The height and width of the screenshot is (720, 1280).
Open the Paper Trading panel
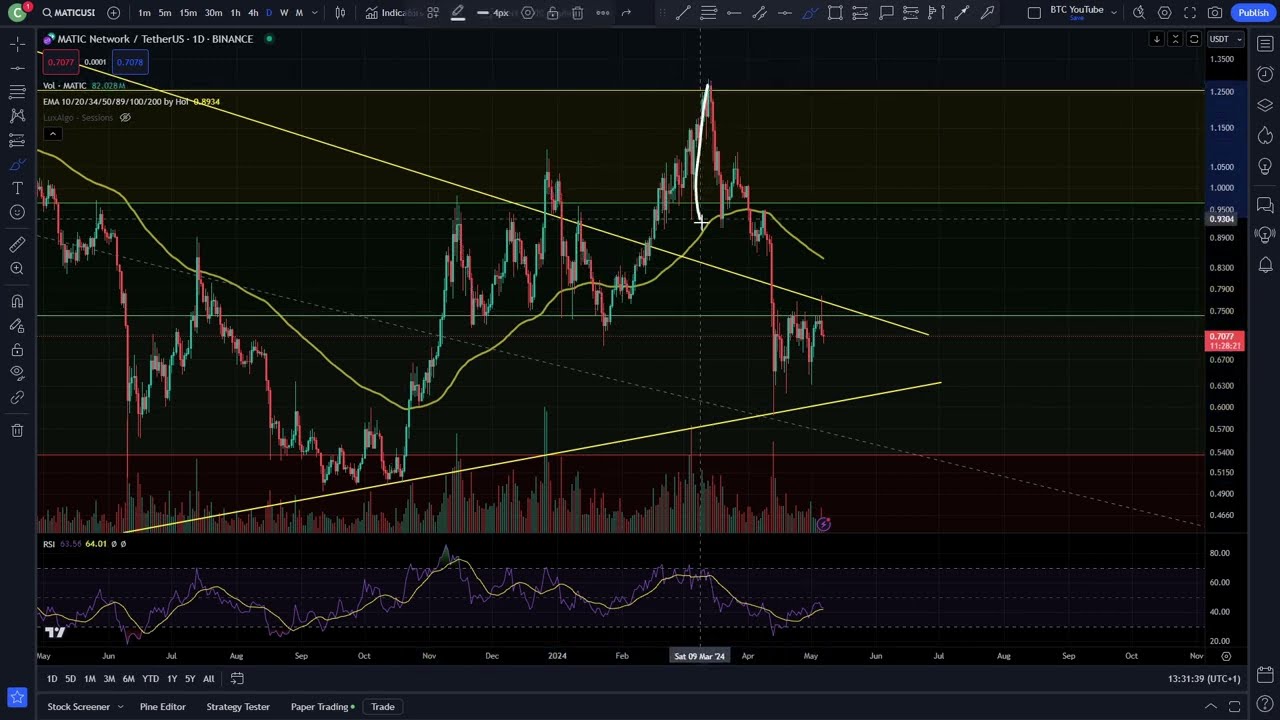321,707
